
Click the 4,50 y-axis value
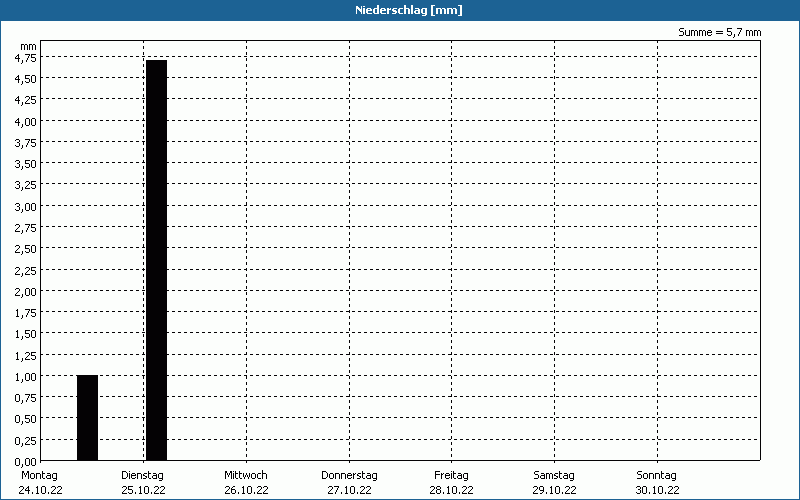pos(26,79)
